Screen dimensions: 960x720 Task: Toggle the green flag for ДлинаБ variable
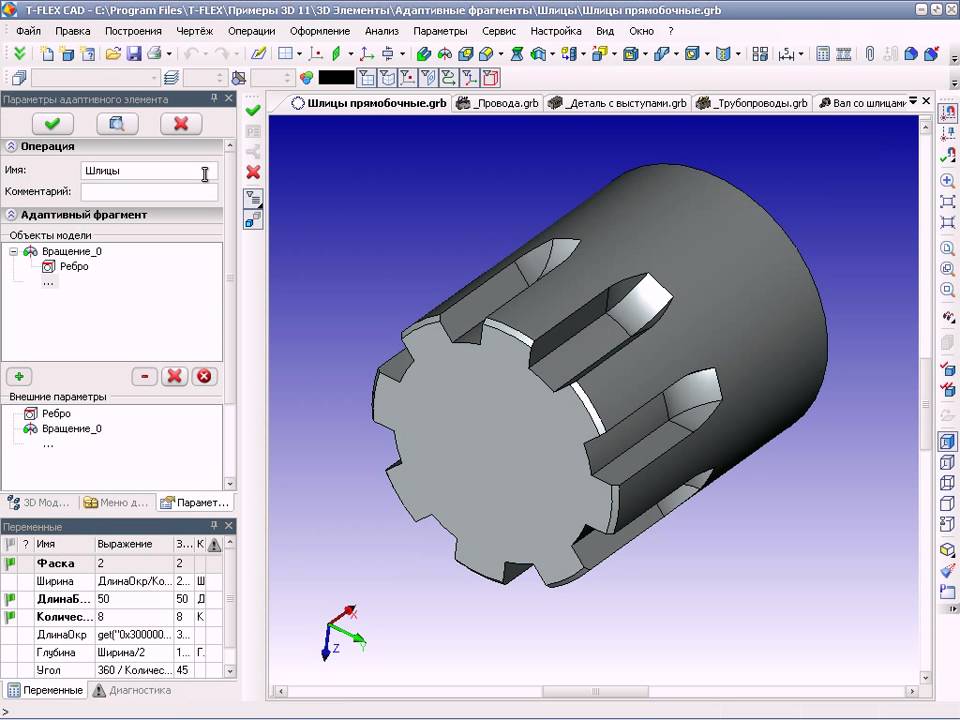click(x=11, y=599)
